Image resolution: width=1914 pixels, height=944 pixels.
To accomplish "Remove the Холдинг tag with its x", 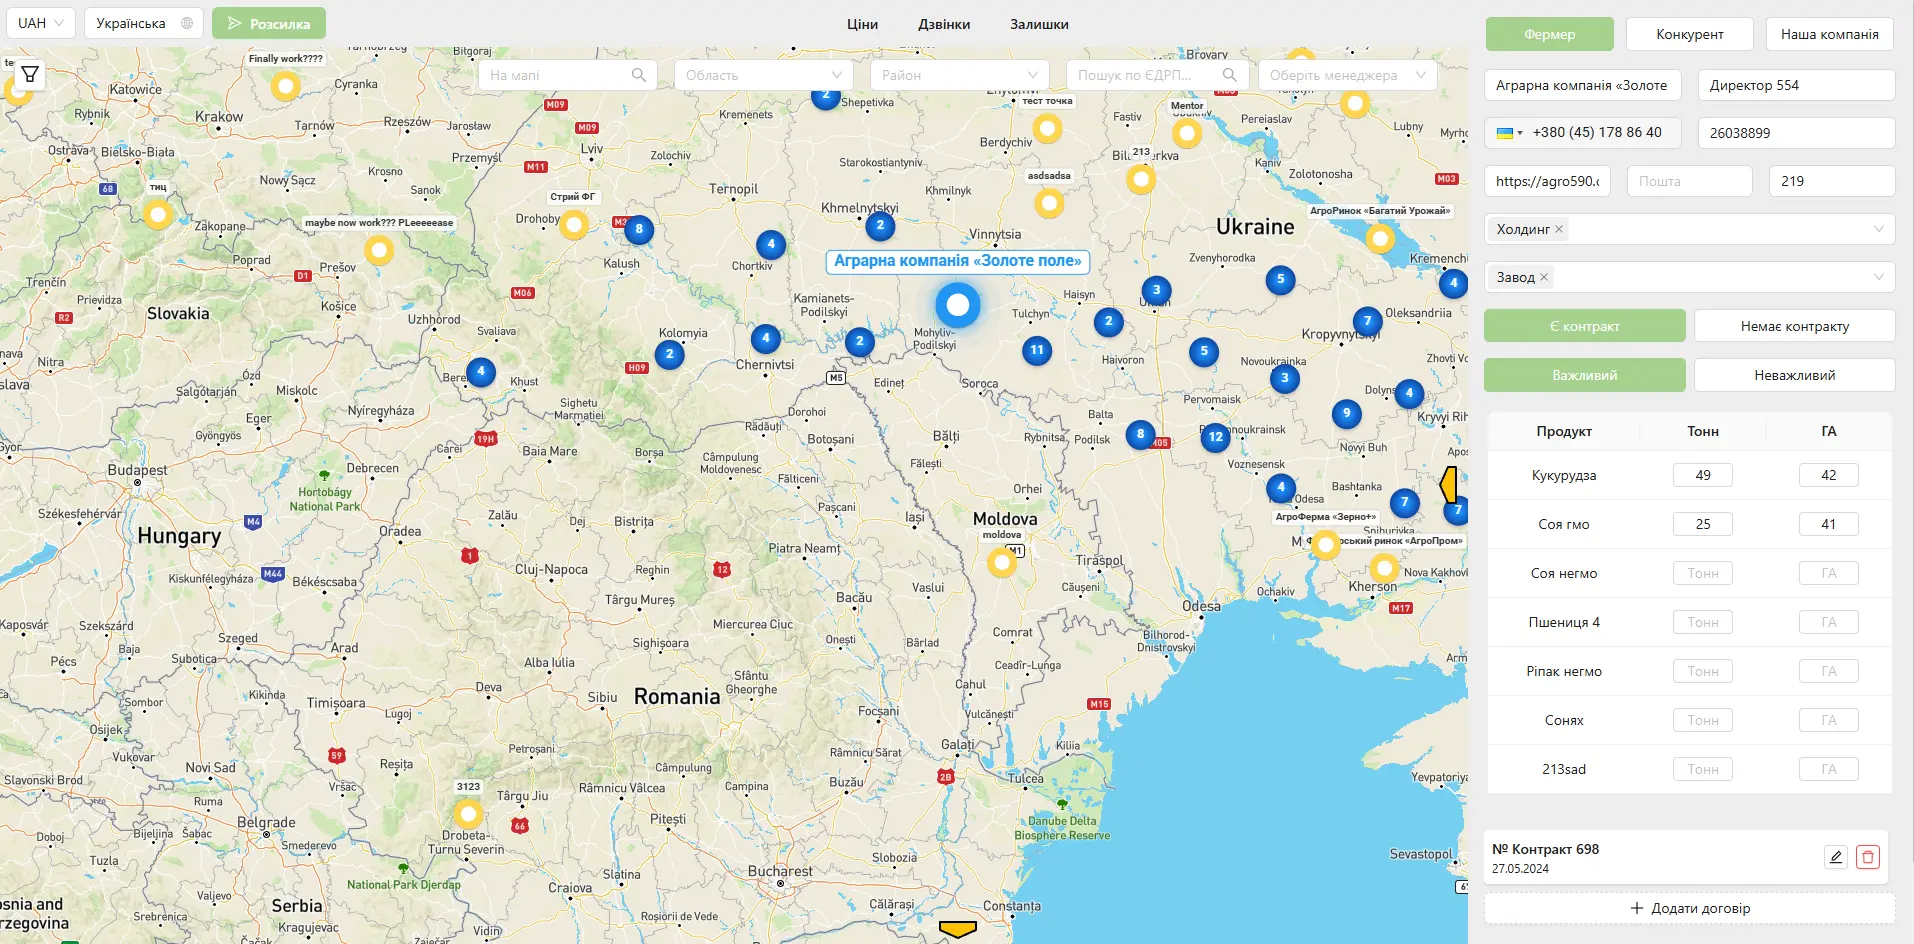I will [1559, 229].
